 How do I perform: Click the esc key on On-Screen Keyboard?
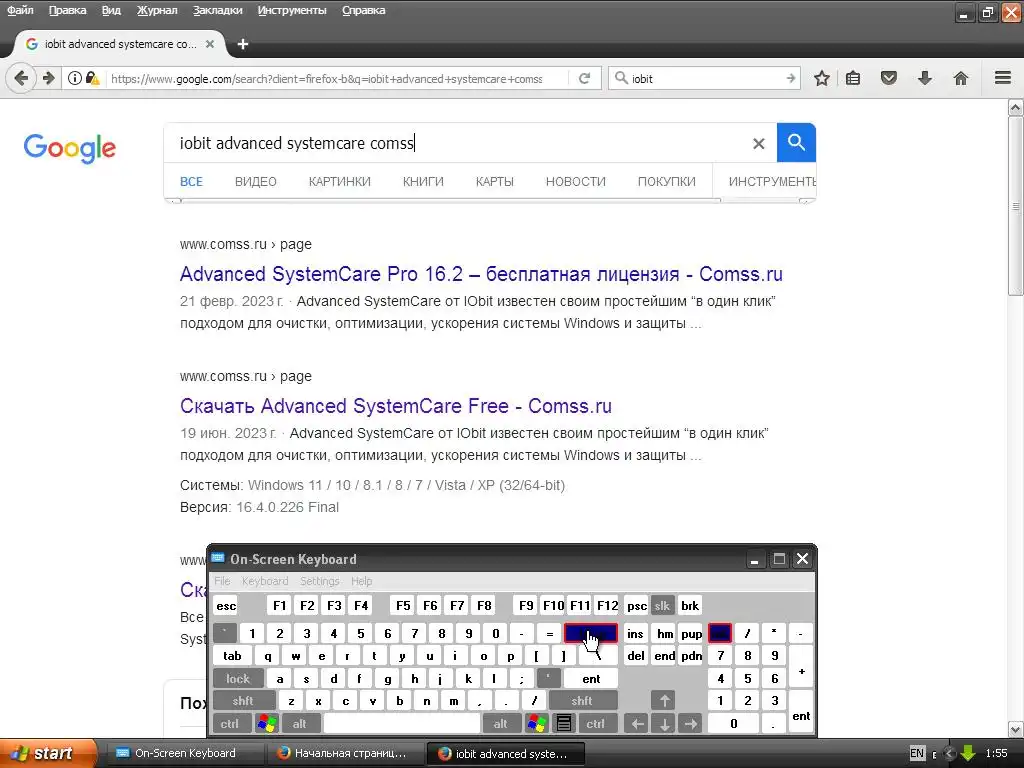pos(226,606)
